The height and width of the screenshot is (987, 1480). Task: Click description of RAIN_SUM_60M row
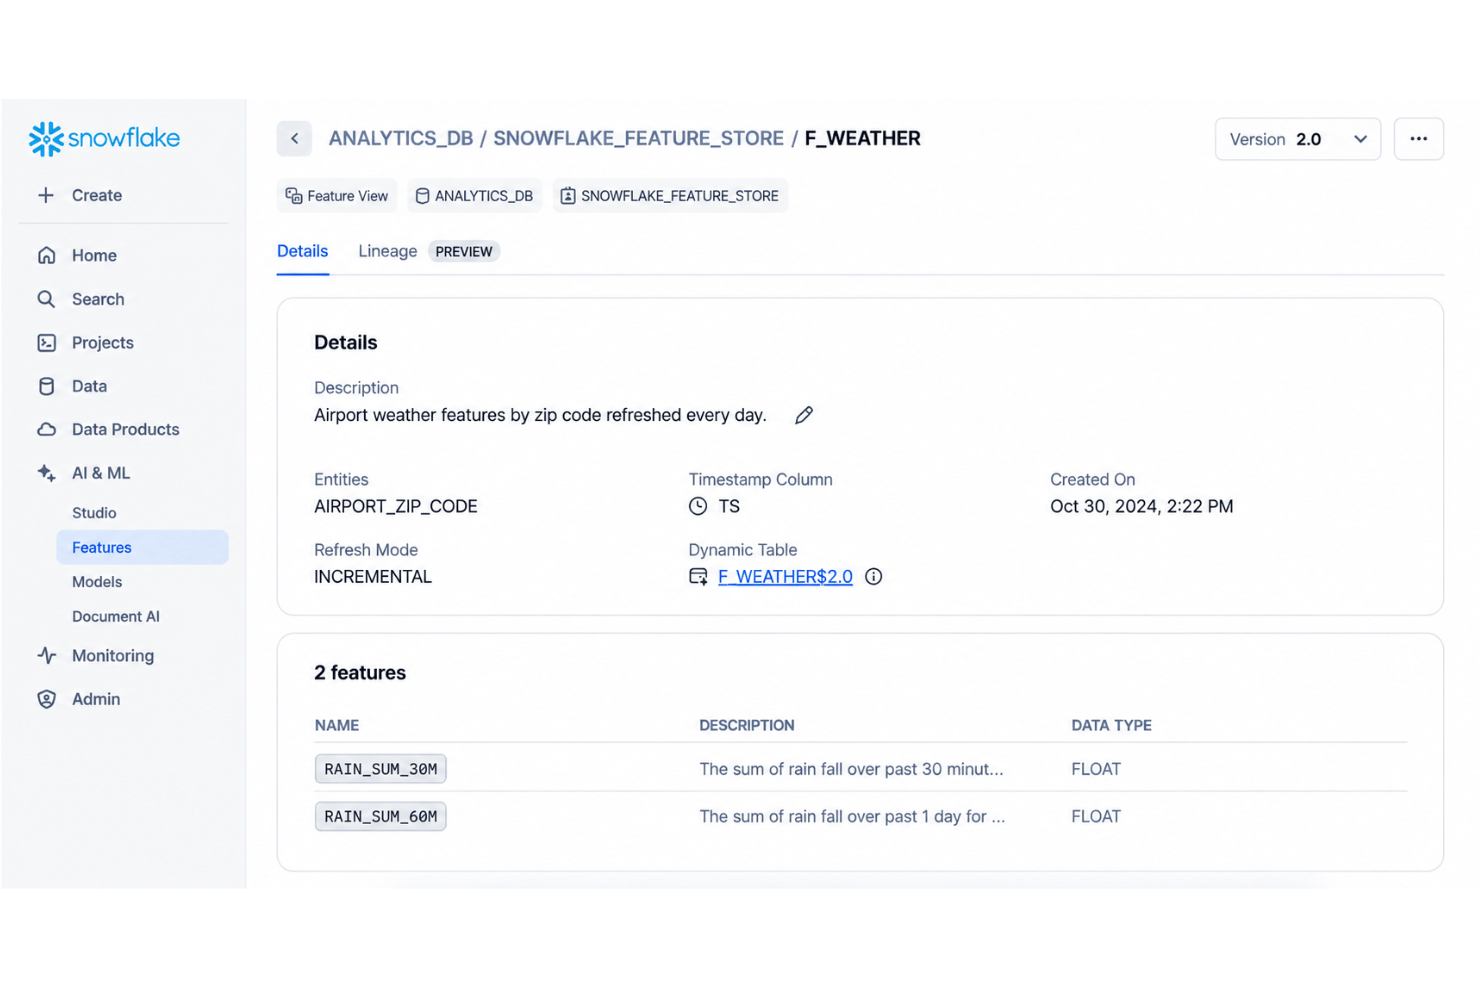coord(852,816)
